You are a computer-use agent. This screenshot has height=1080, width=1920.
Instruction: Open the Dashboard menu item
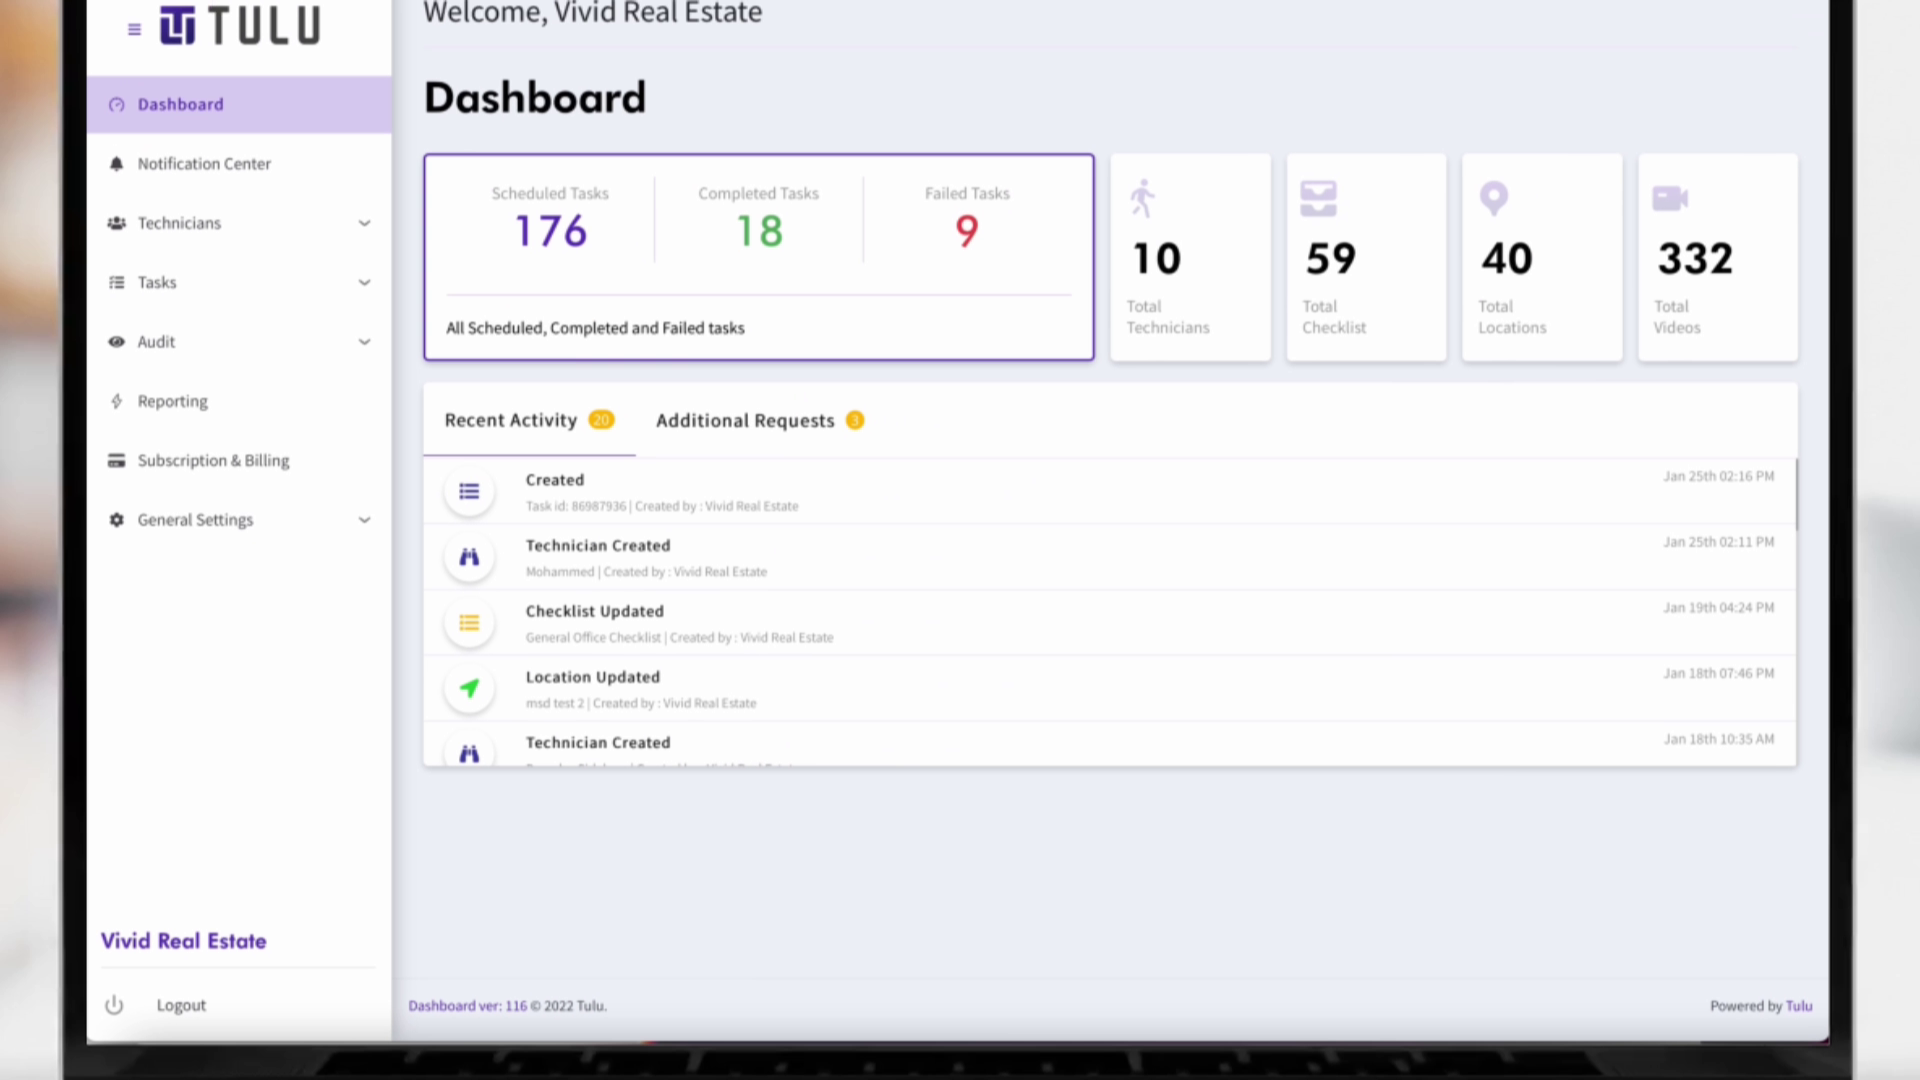239,104
